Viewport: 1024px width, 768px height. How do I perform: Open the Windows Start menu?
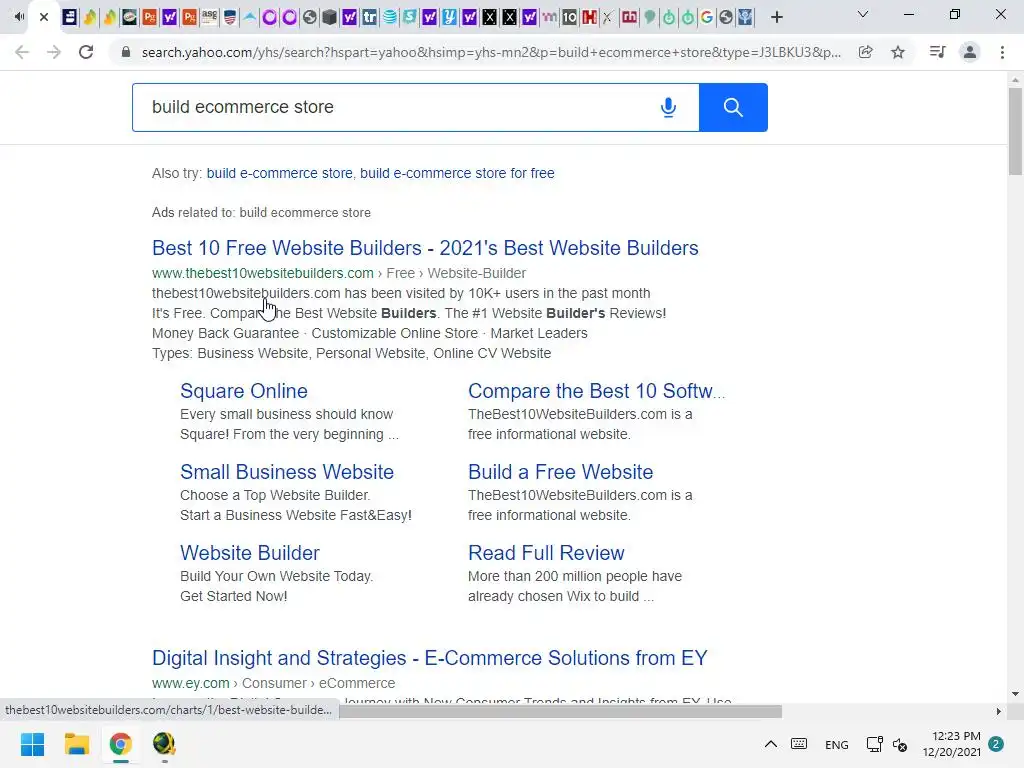pyautogui.click(x=32, y=744)
